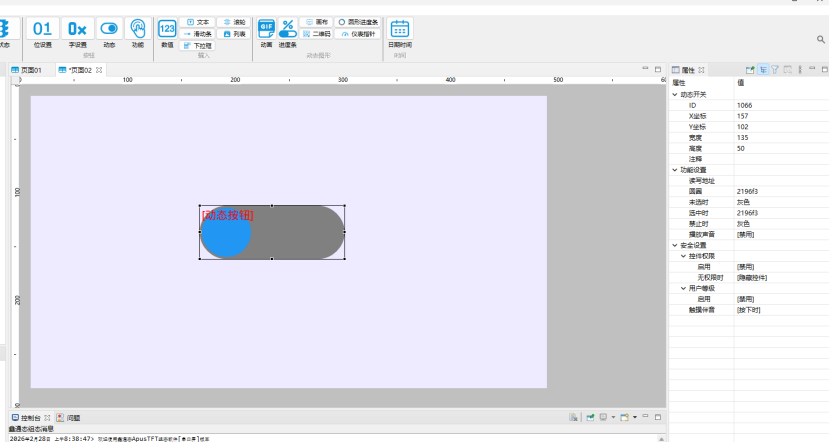This screenshot has height=442, width=829.
Task: Toggle 控件权限 启用 [禁用] value
Action: 747,267
